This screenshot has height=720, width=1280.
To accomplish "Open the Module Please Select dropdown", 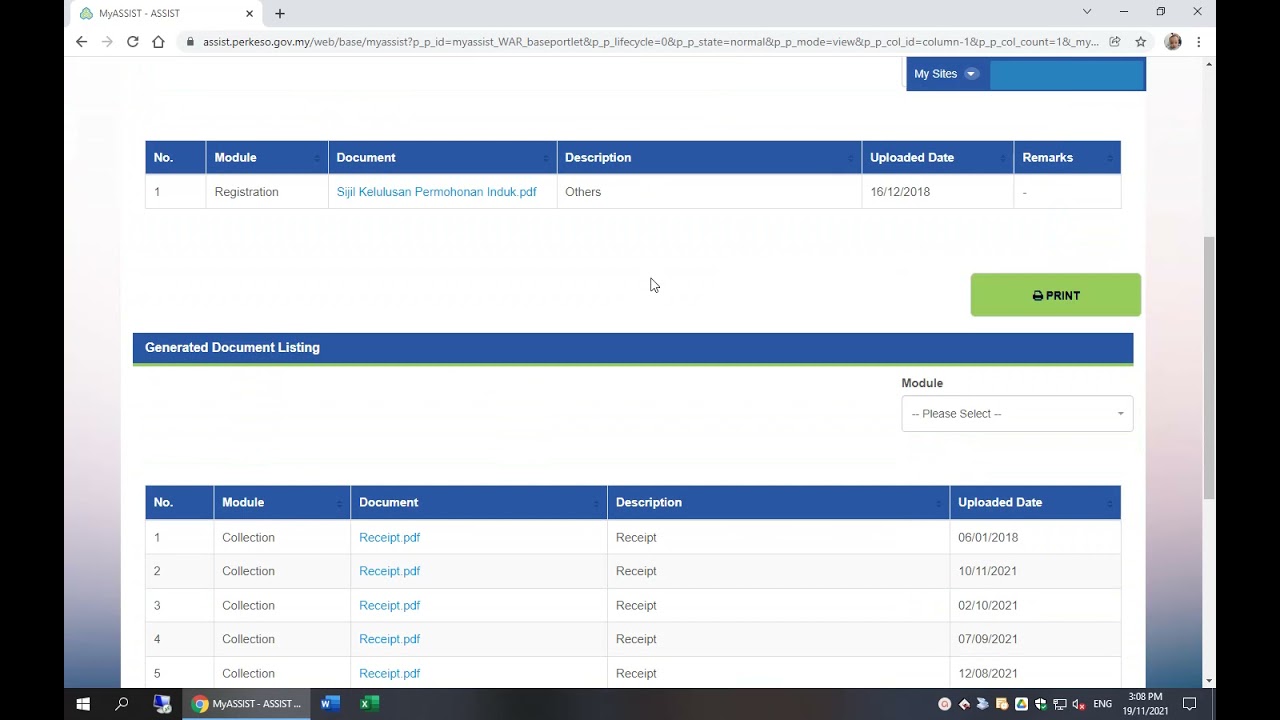I will (x=1017, y=414).
